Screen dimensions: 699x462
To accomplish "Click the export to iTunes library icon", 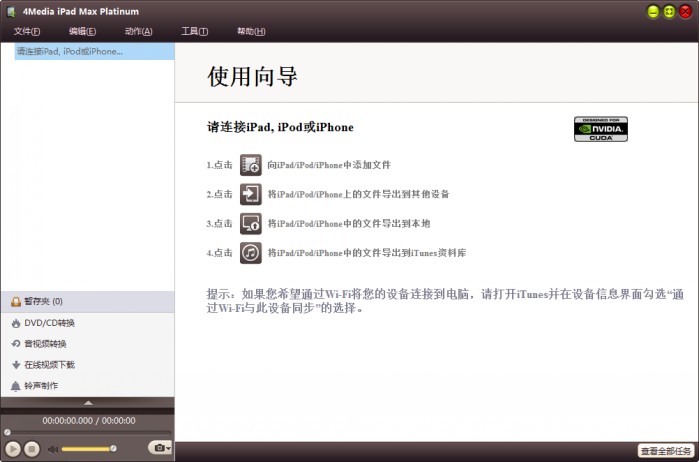I will [251, 253].
